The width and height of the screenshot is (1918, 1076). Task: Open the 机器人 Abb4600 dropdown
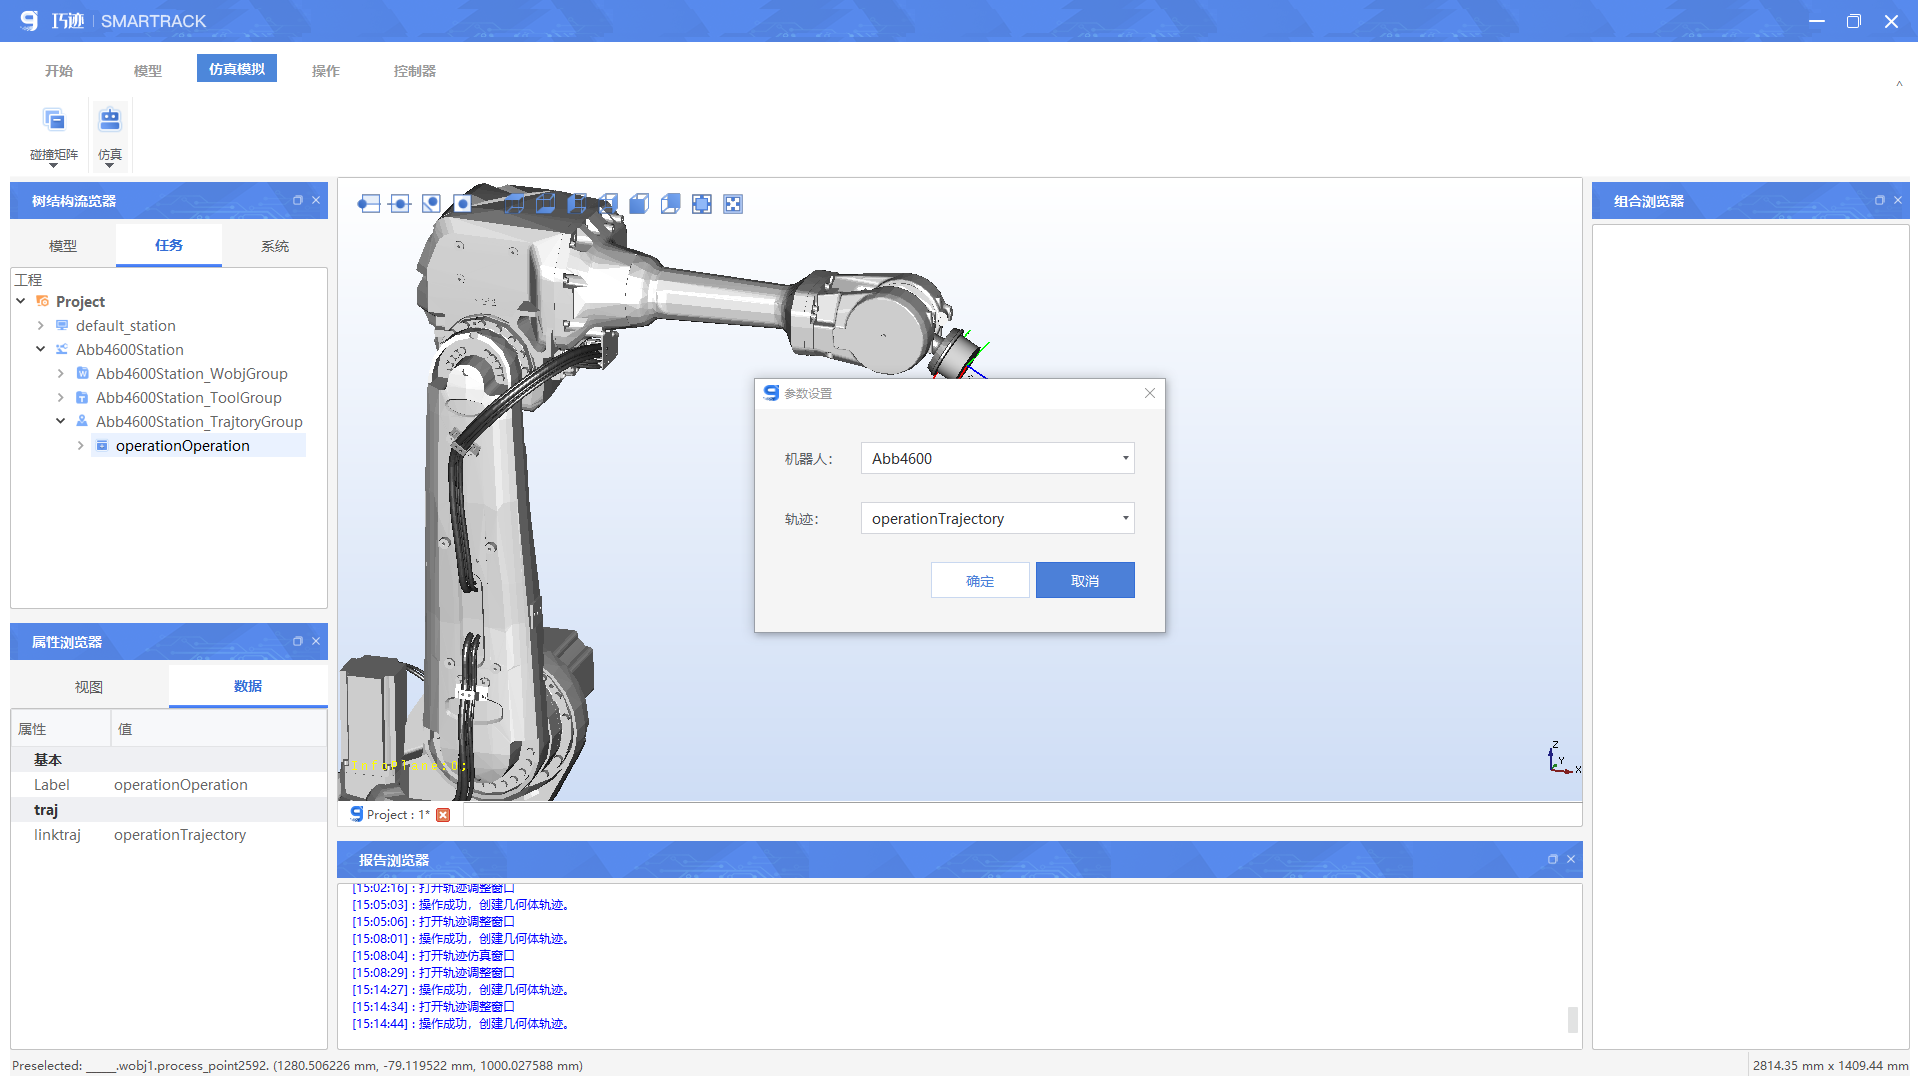tap(997, 458)
